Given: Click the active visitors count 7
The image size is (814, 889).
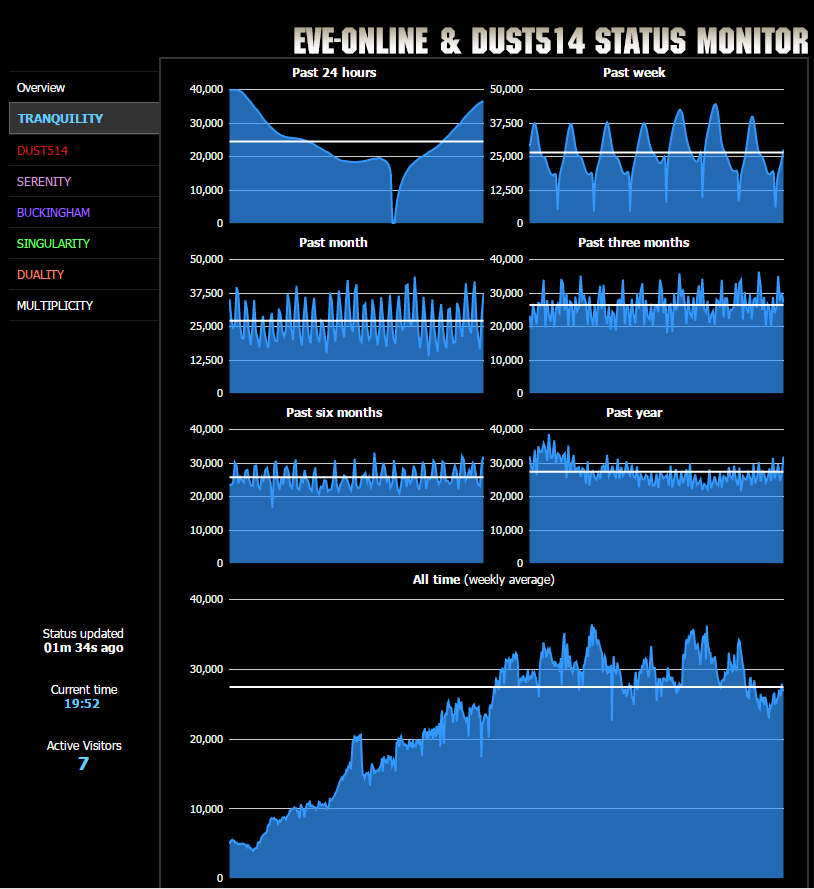Looking at the screenshot, I should click(83, 764).
